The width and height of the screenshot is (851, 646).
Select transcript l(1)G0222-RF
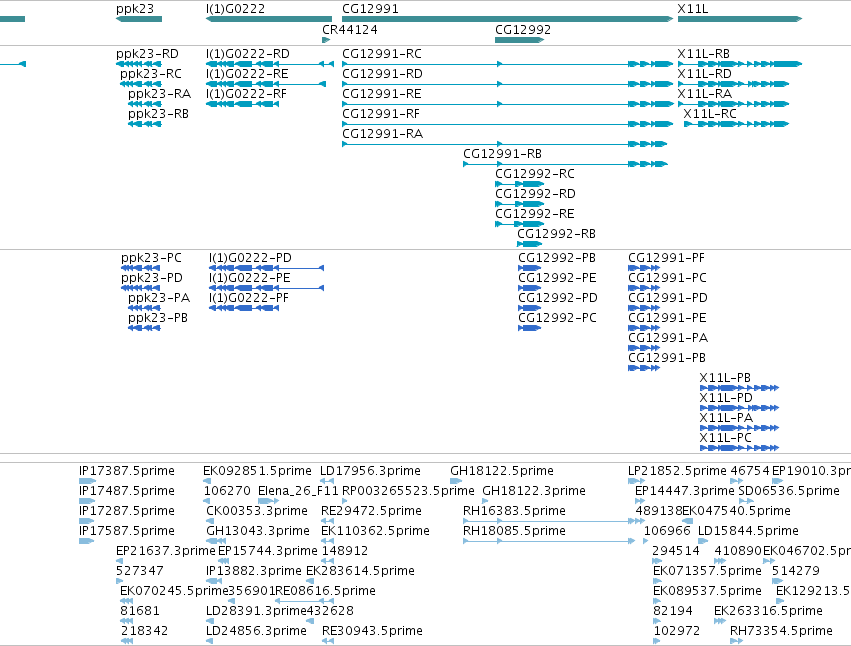243,104
